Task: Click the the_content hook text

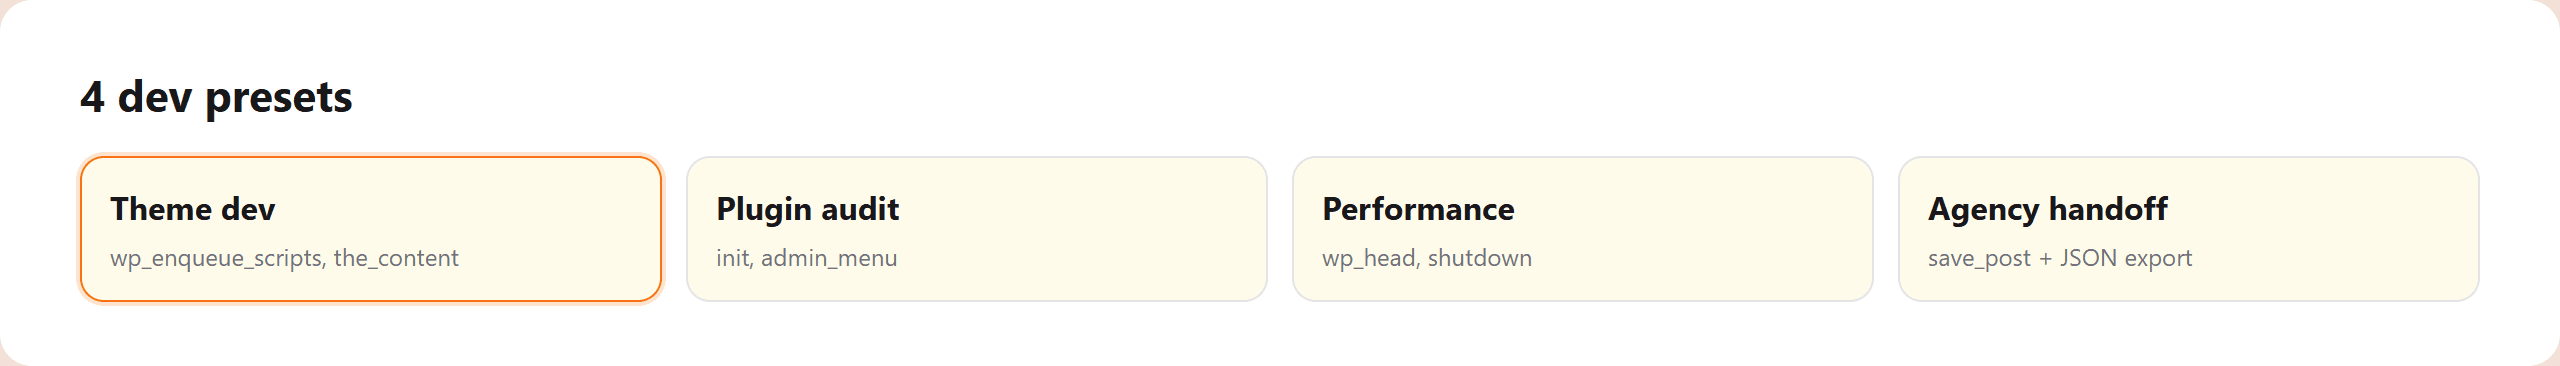Action: [x=396, y=258]
